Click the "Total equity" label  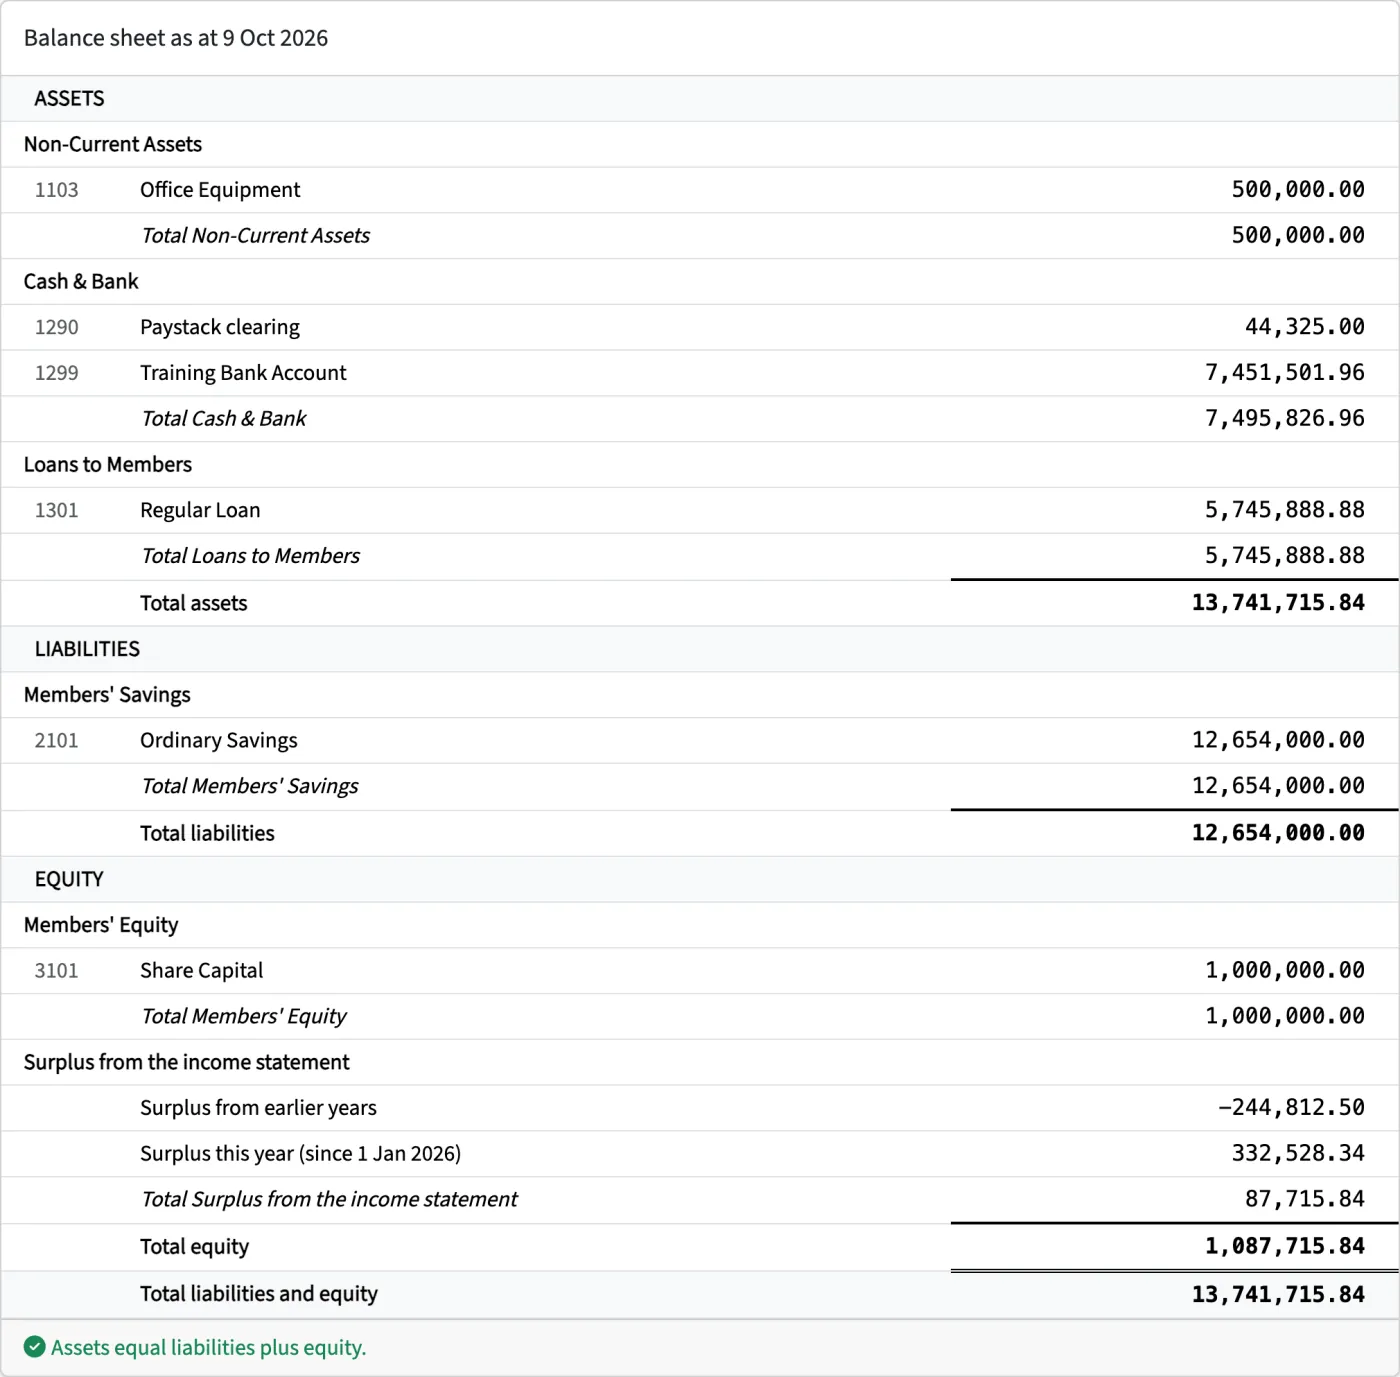(194, 1246)
